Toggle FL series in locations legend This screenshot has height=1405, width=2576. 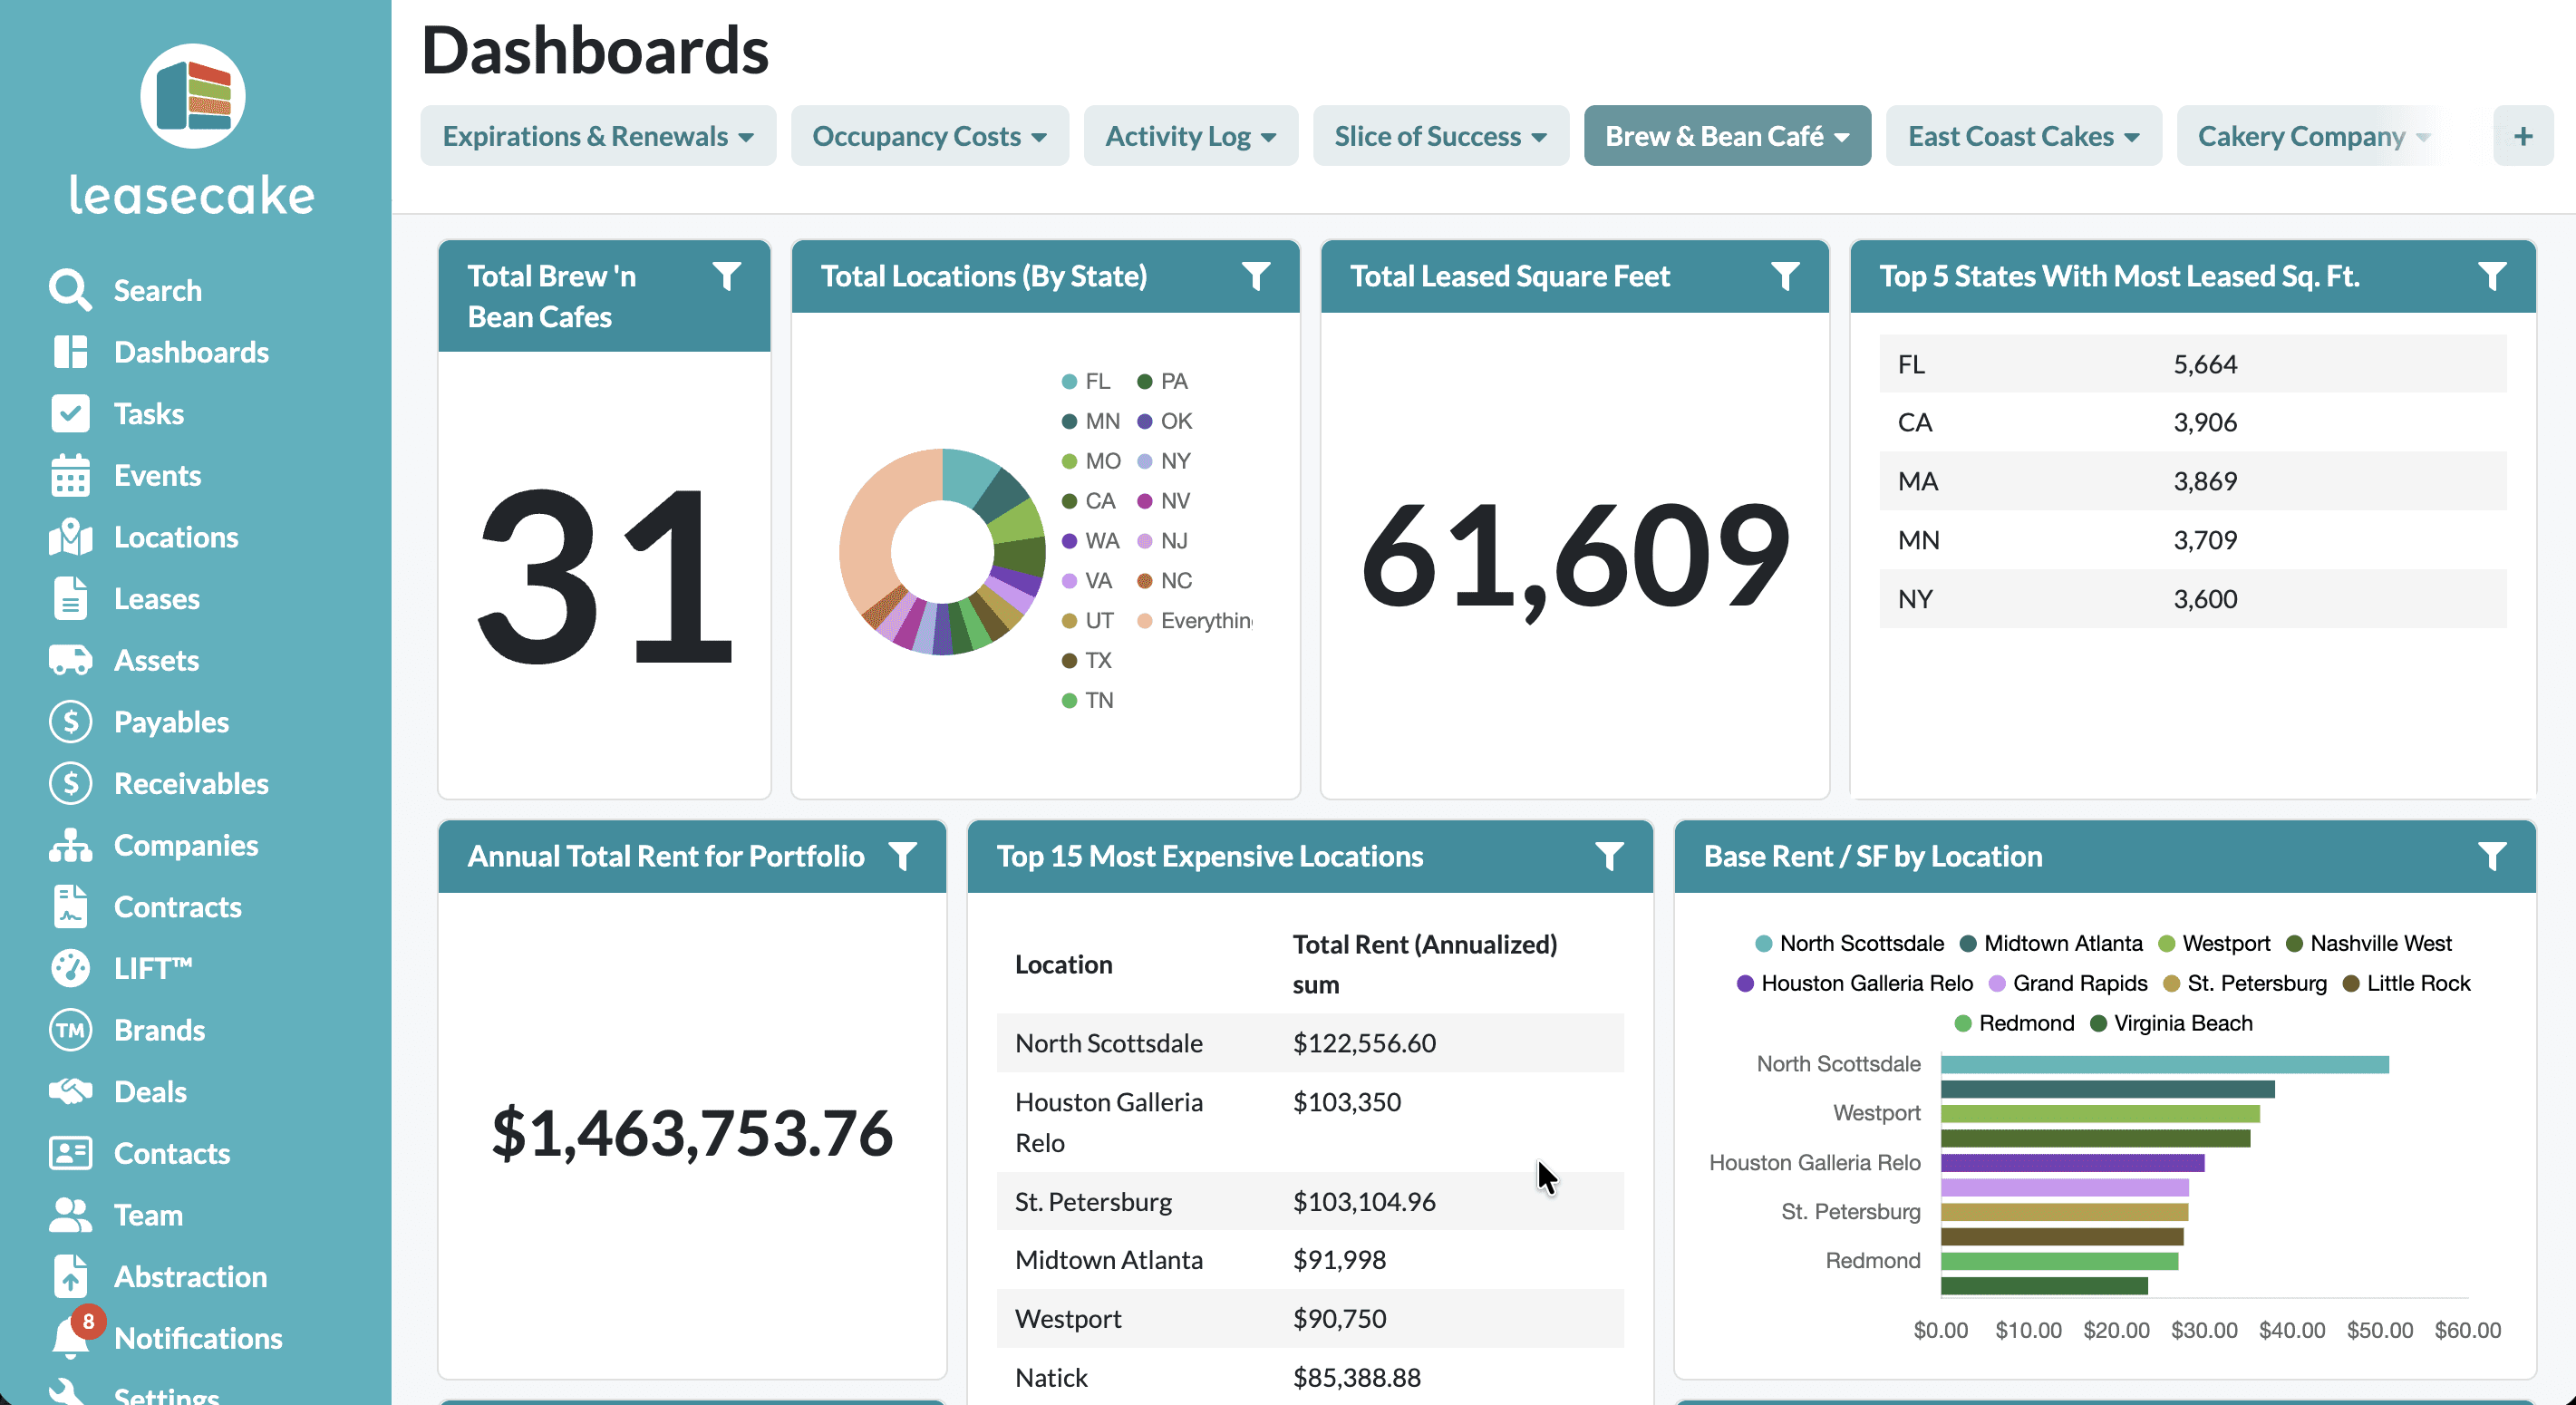1086,381
